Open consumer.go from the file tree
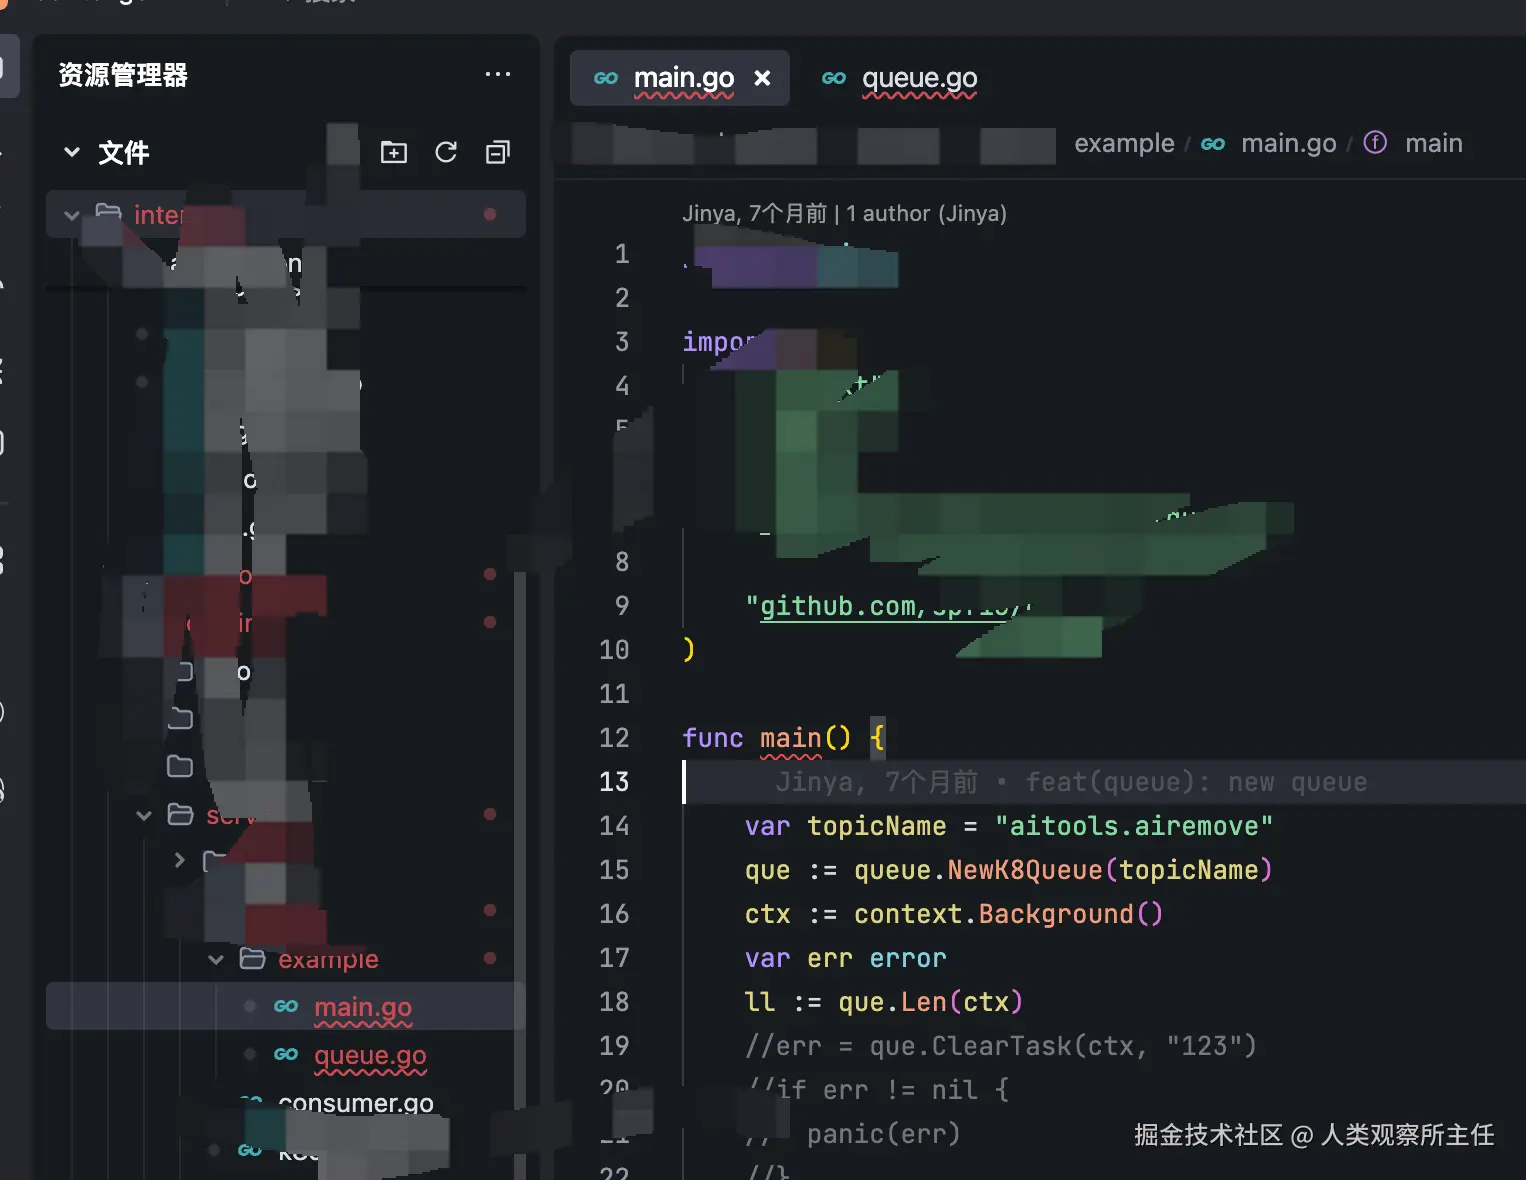1526x1180 pixels. point(355,1103)
